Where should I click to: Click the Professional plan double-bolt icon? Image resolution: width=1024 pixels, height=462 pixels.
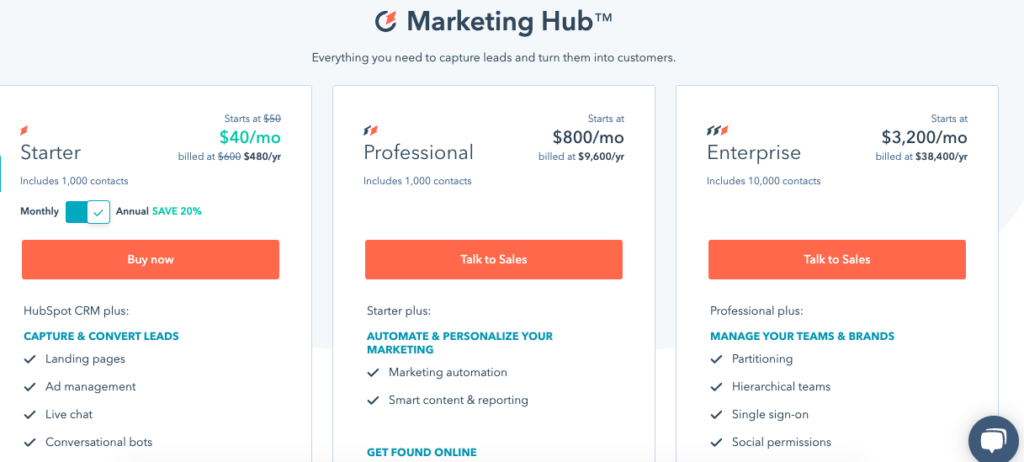click(370, 131)
